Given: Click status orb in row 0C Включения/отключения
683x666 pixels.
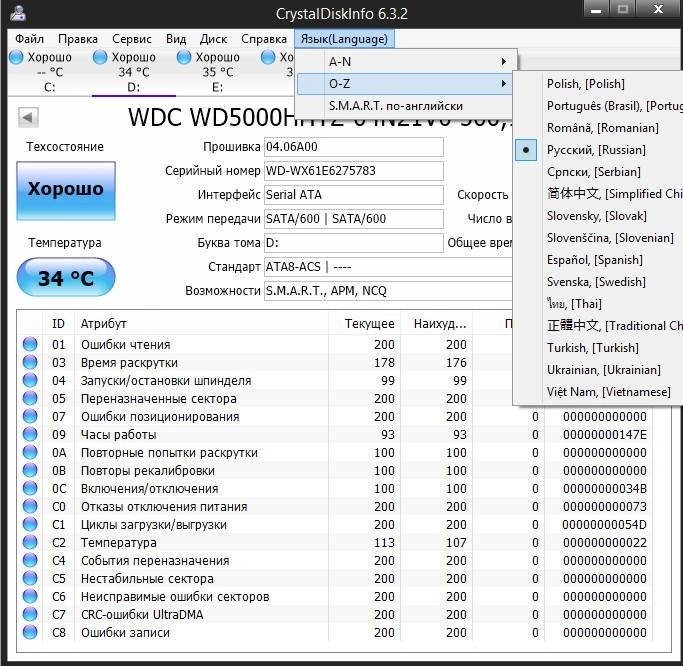Looking at the screenshot, I should (x=30, y=488).
